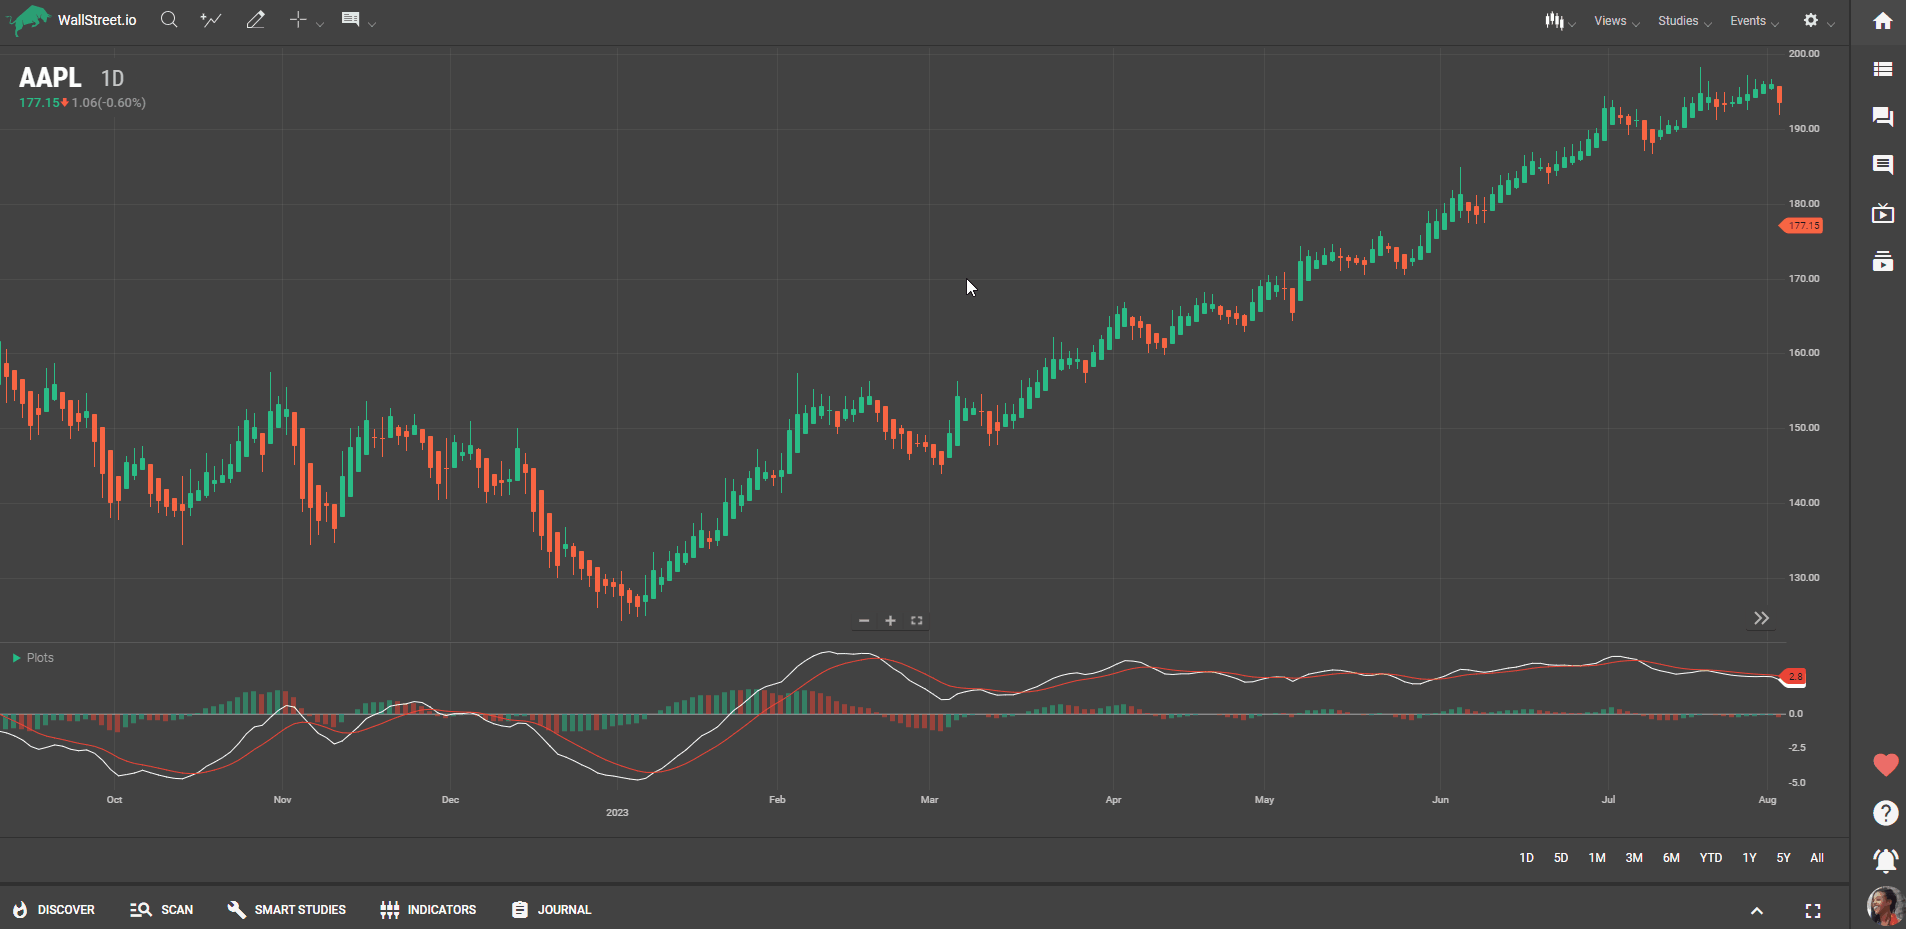The width and height of the screenshot is (1906, 929).
Task: Toggle chart panel maximize icon
Action: [x=917, y=621]
